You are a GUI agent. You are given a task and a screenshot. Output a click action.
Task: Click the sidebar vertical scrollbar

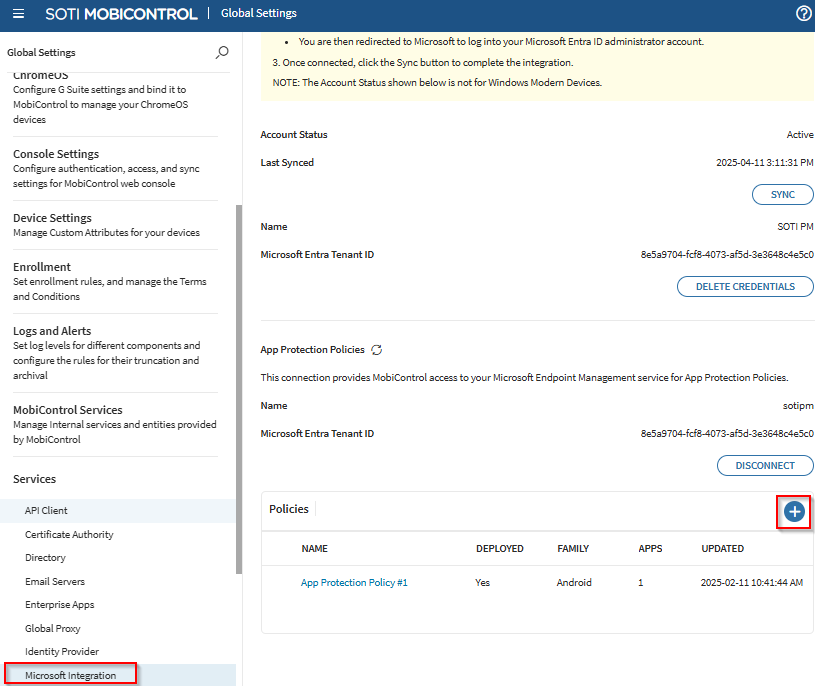point(238,390)
